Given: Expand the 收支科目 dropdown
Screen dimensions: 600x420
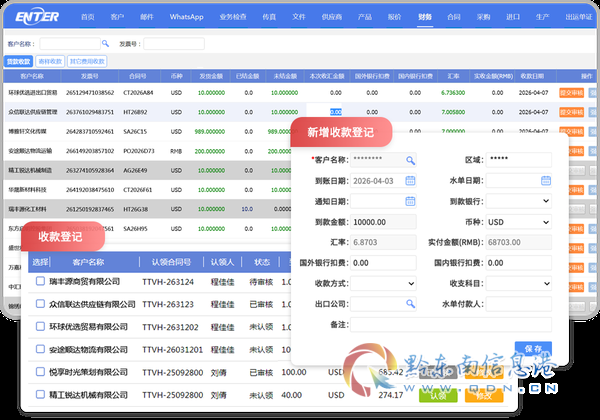Looking at the screenshot, I should (518, 283).
